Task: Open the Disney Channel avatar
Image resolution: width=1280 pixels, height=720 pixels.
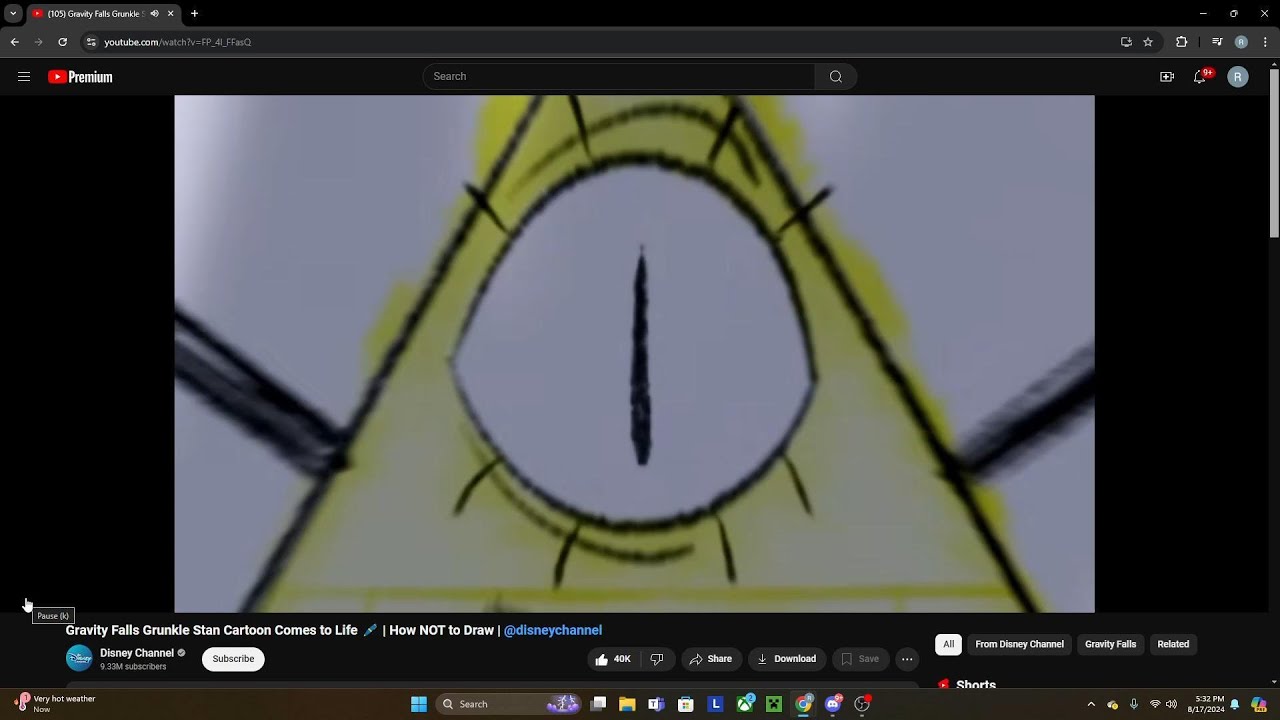Action: pyautogui.click(x=79, y=658)
